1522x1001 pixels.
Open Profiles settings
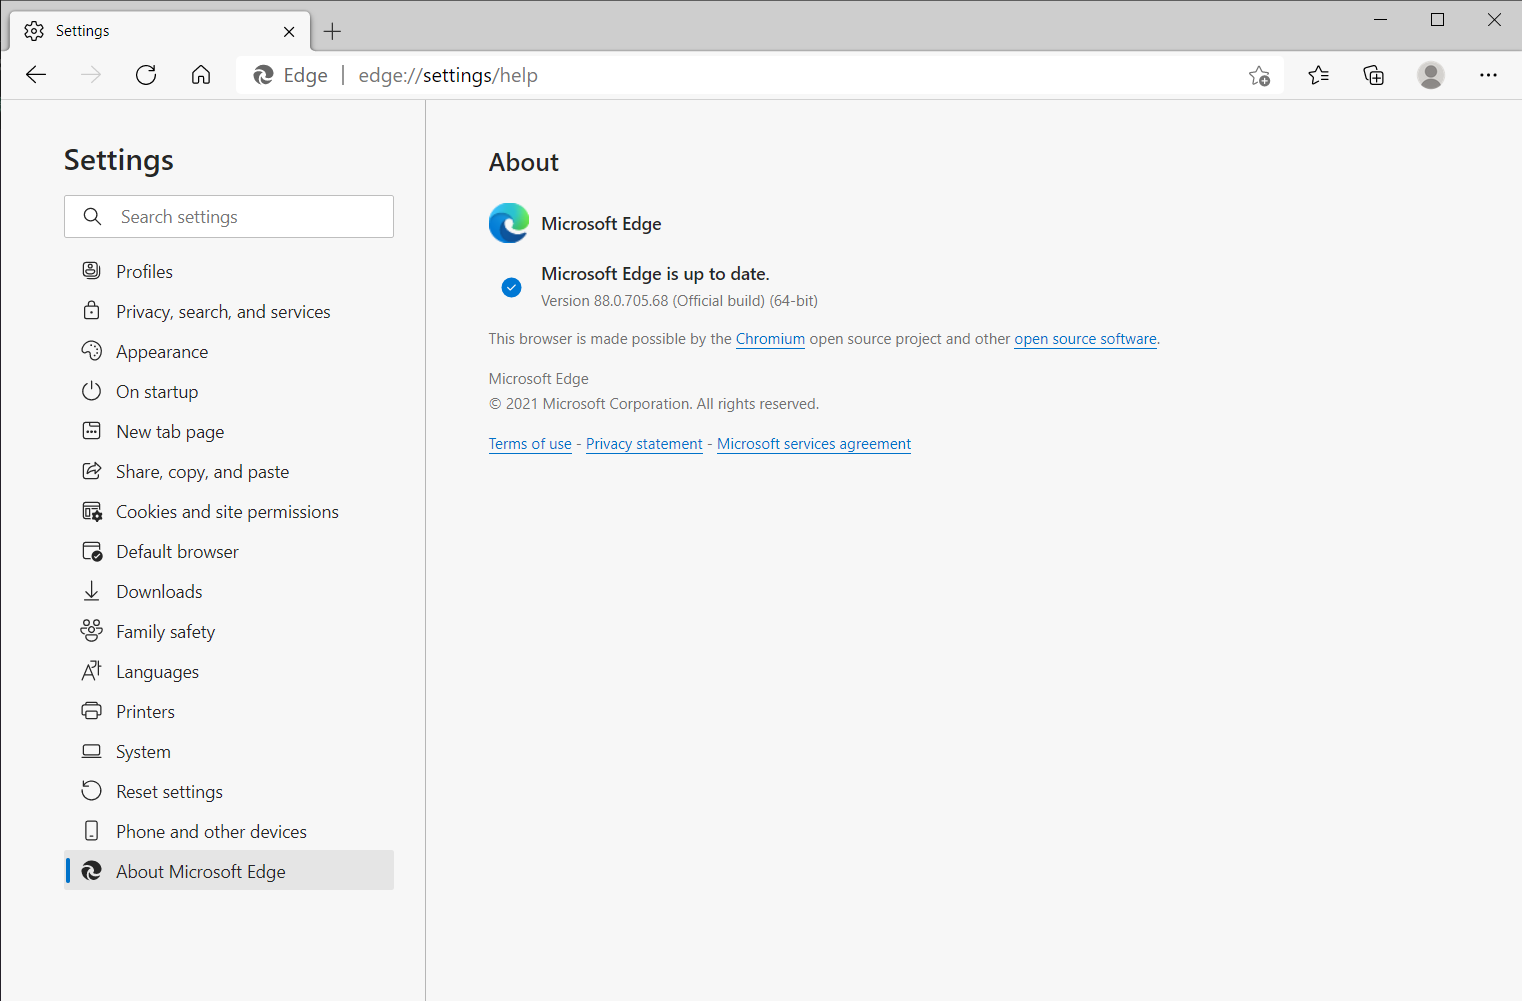(x=229, y=271)
